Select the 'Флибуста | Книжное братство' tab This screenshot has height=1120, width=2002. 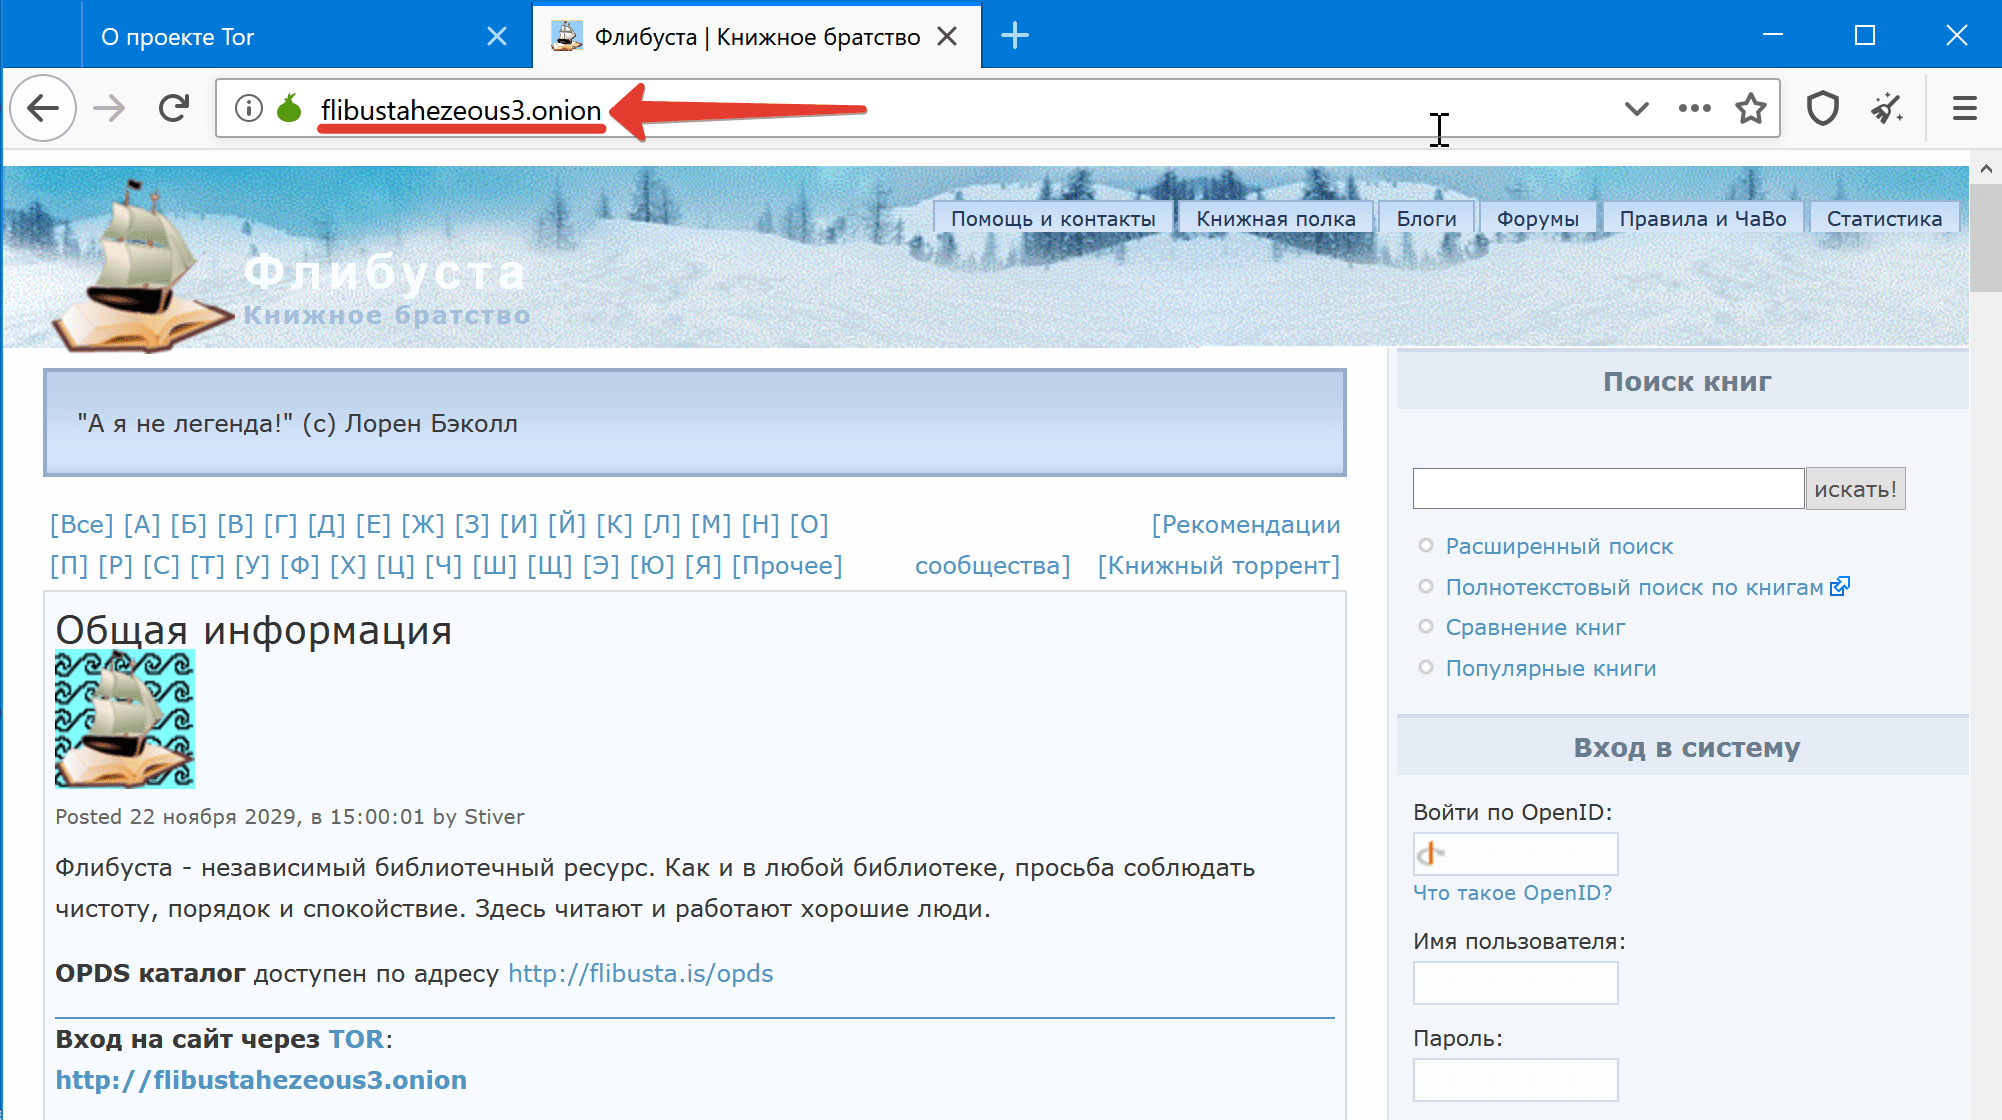pyautogui.click(x=756, y=37)
